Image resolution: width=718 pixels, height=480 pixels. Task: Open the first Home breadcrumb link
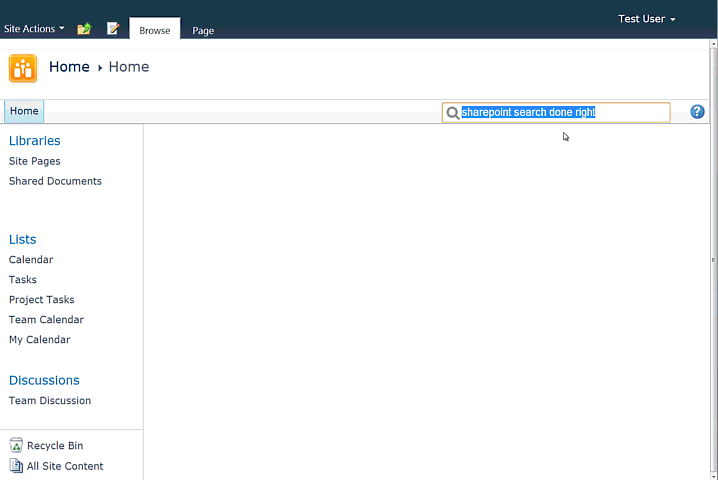click(x=69, y=67)
